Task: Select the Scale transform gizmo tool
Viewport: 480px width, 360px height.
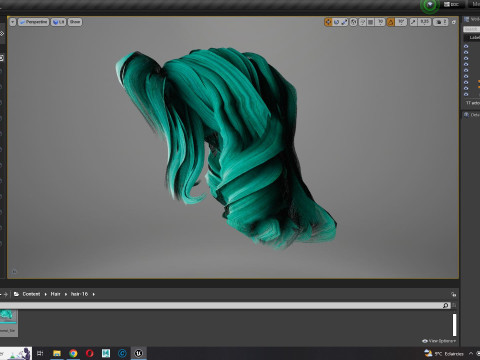Action: click(x=344, y=22)
